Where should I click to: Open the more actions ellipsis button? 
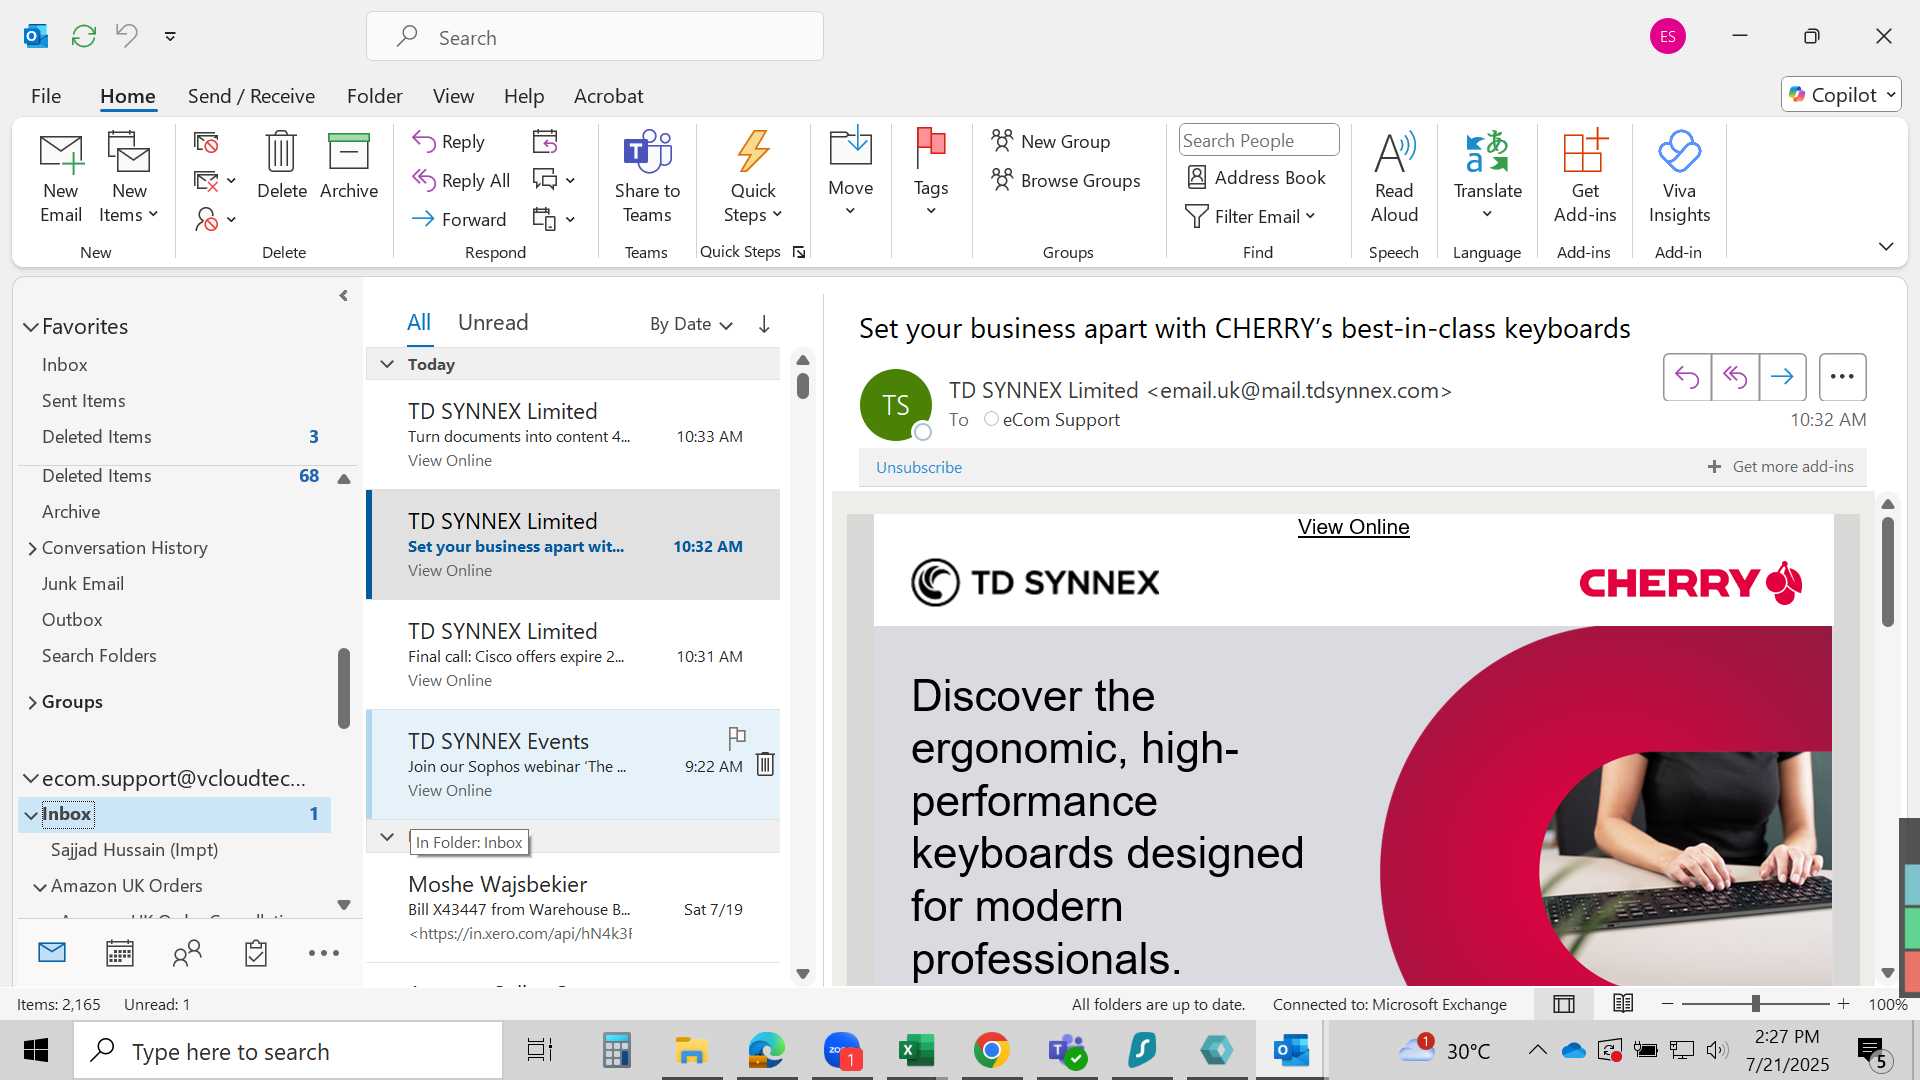1842,377
